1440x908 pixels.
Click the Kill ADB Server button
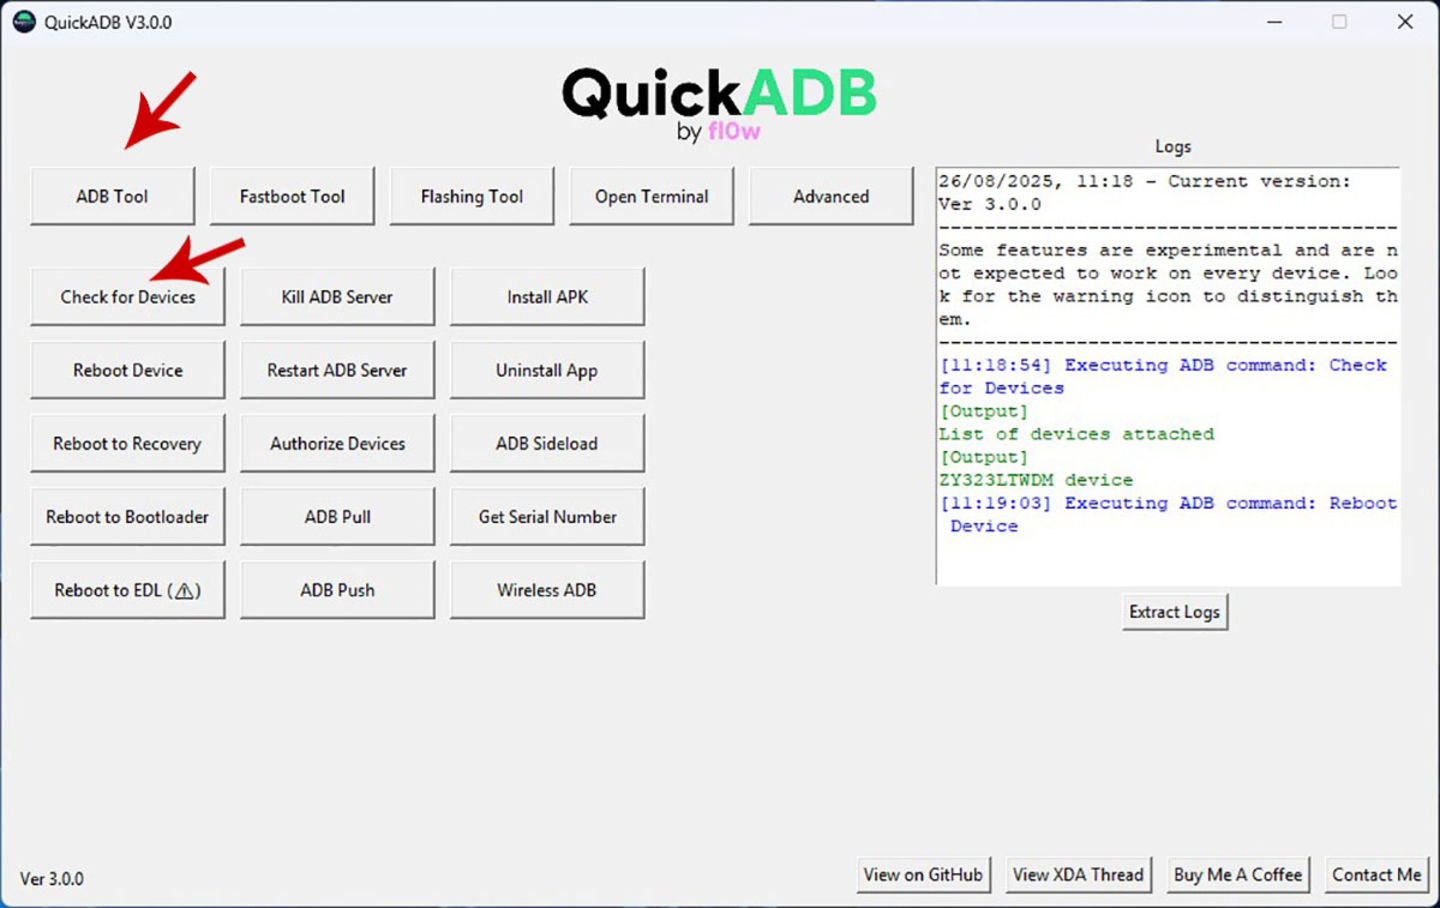(337, 297)
